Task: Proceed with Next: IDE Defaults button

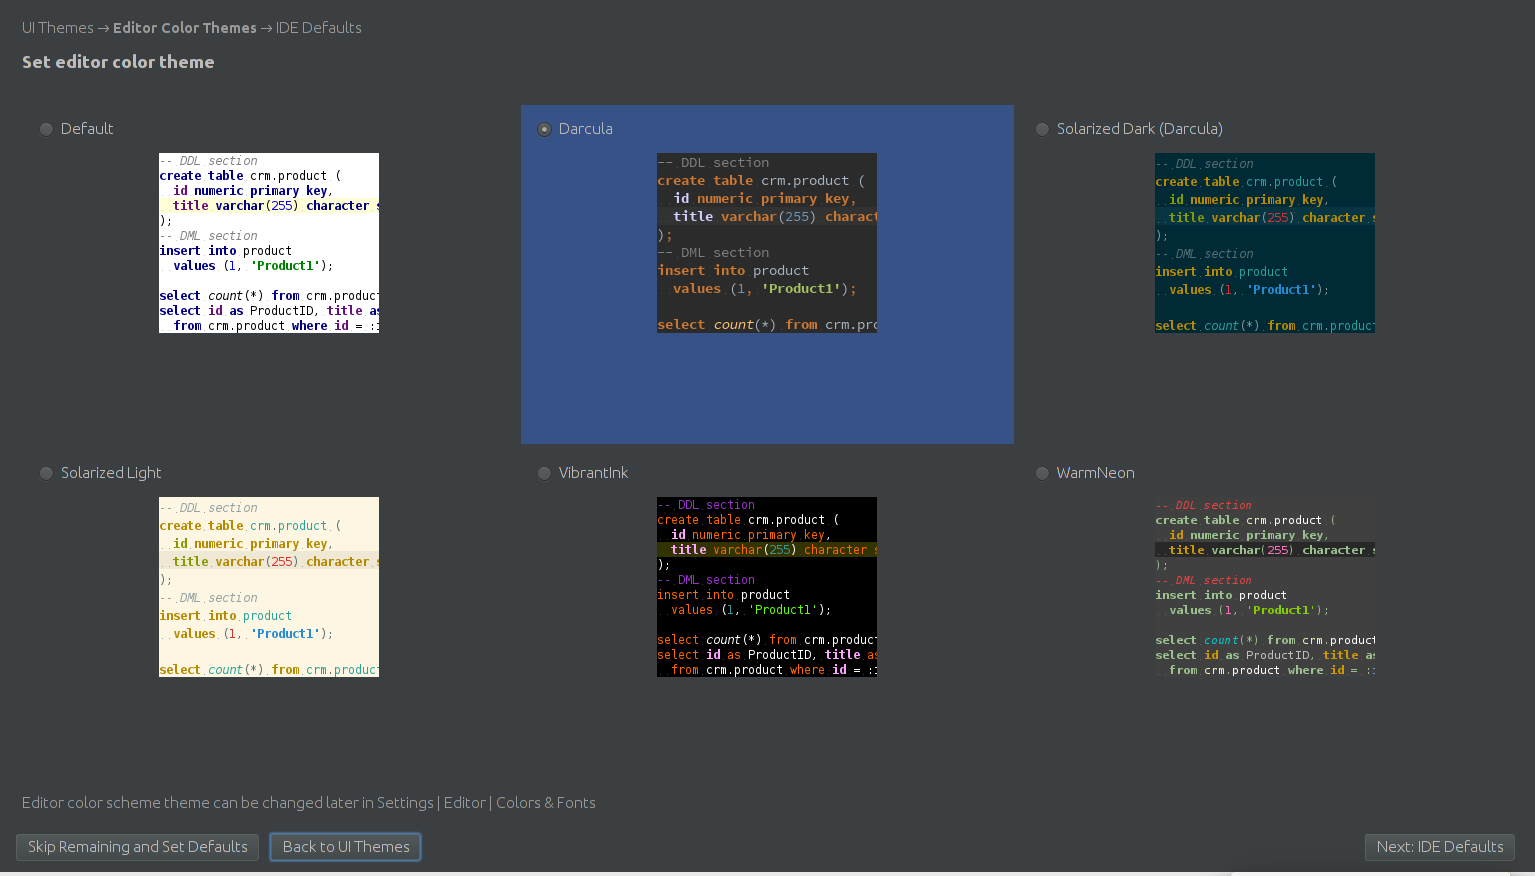Action: tap(1439, 847)
